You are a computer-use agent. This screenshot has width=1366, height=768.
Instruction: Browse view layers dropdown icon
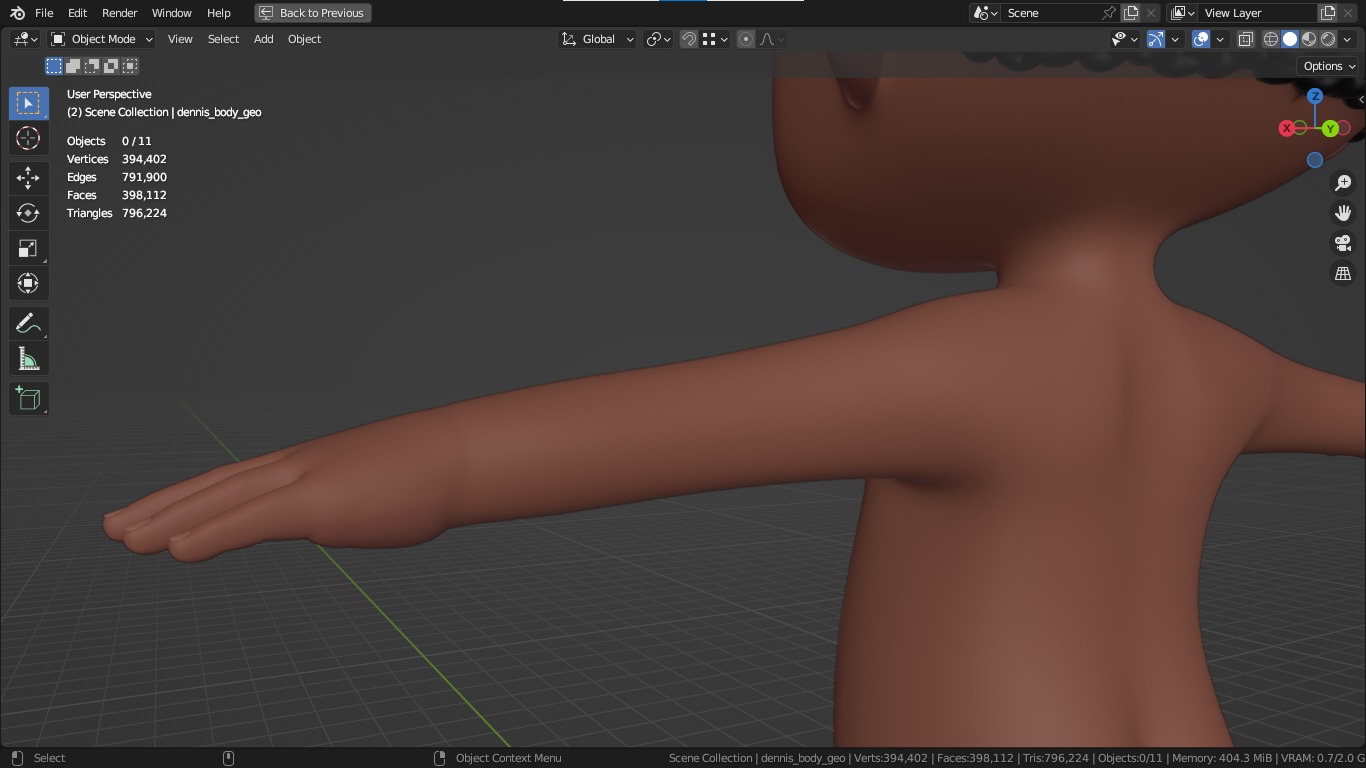[1183, 13]
